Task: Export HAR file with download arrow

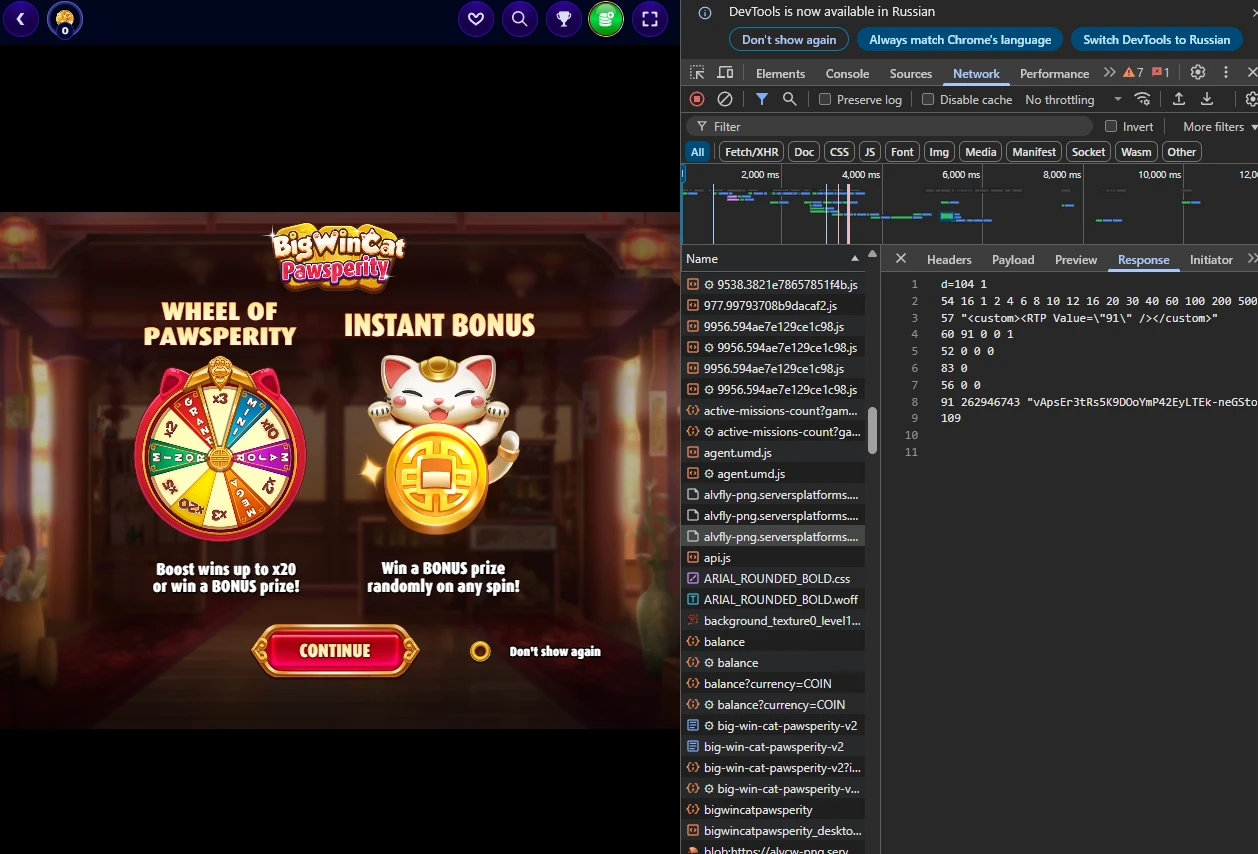Action: 1207,99
